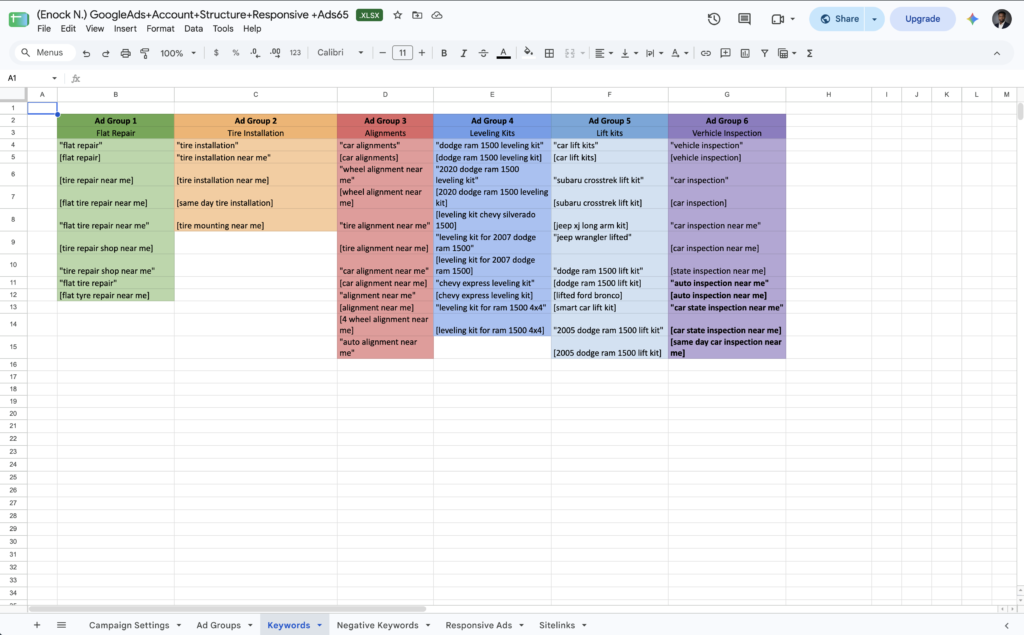This screenshot has height=635, width=1024.
Task: Open the cell borders tool
Action: tap(549, 54)
